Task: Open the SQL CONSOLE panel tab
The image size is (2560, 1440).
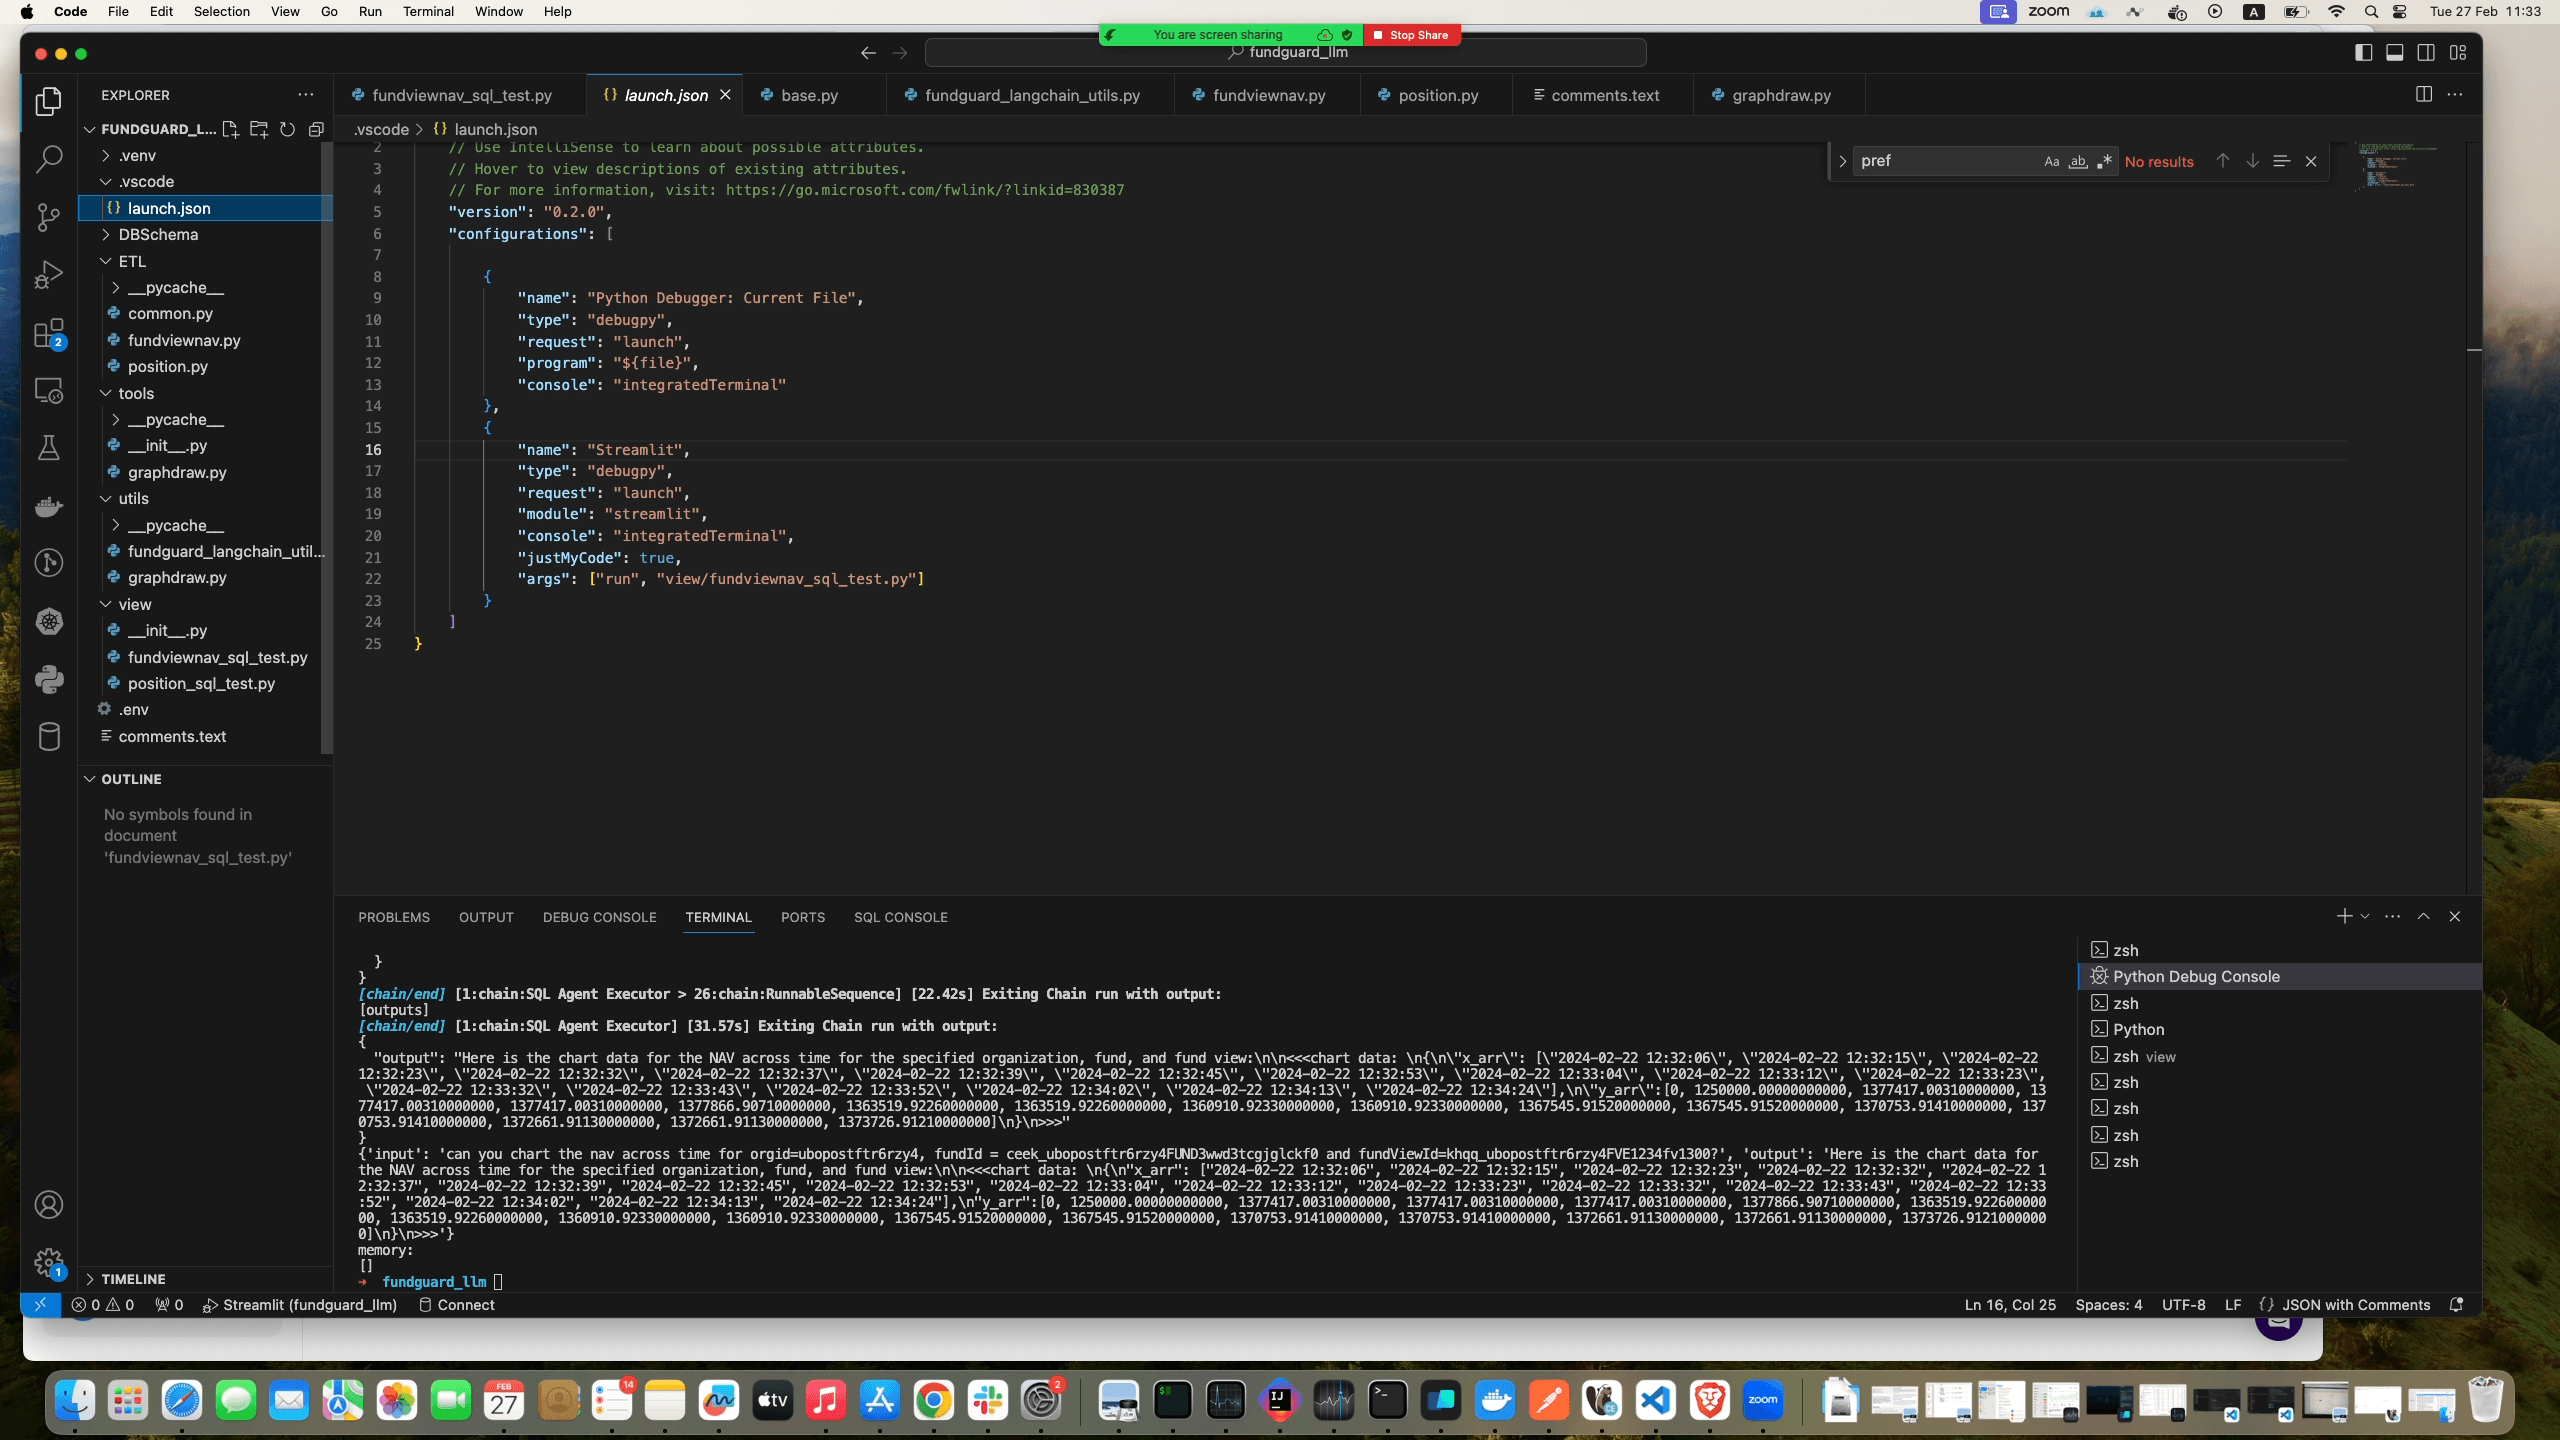Action: coord(900,917)
